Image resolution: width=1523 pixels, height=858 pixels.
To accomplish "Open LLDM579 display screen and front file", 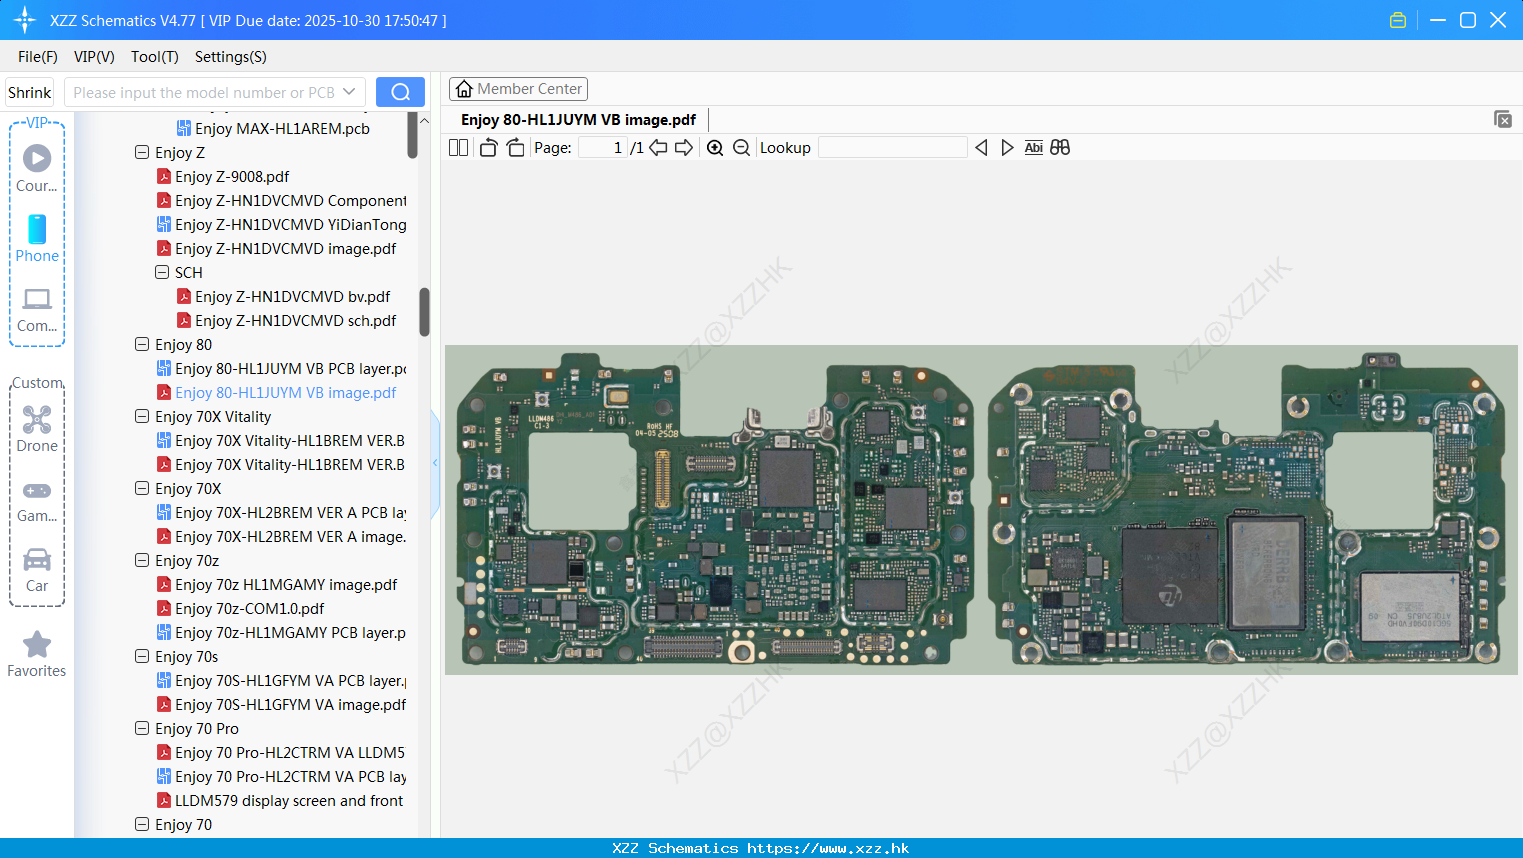I will pos(281,801).
